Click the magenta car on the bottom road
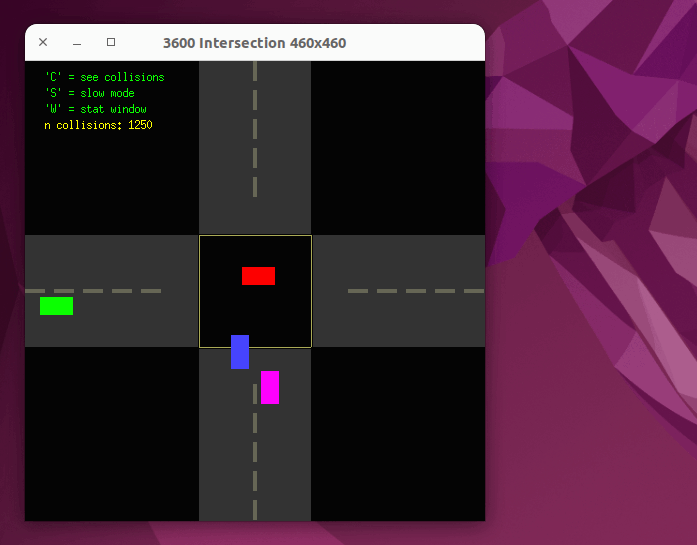 click(270, 387)
